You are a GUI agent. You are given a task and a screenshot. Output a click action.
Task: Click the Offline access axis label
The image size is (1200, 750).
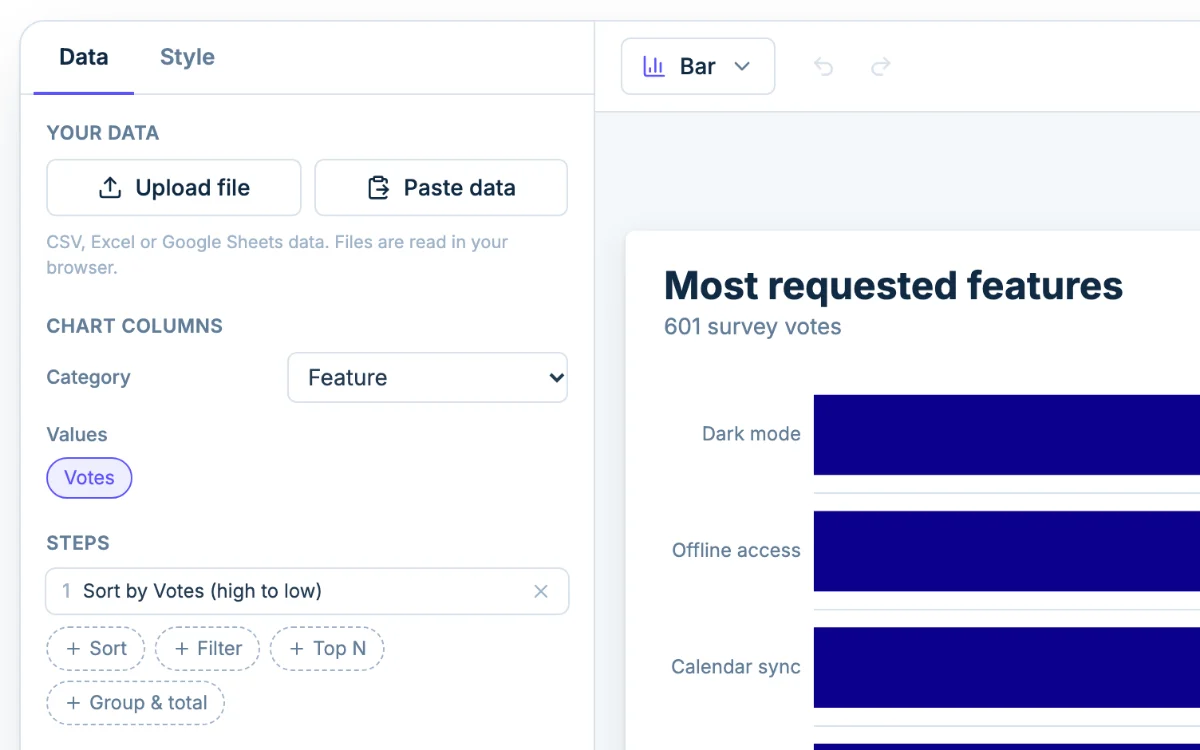(x=736, y=550)
